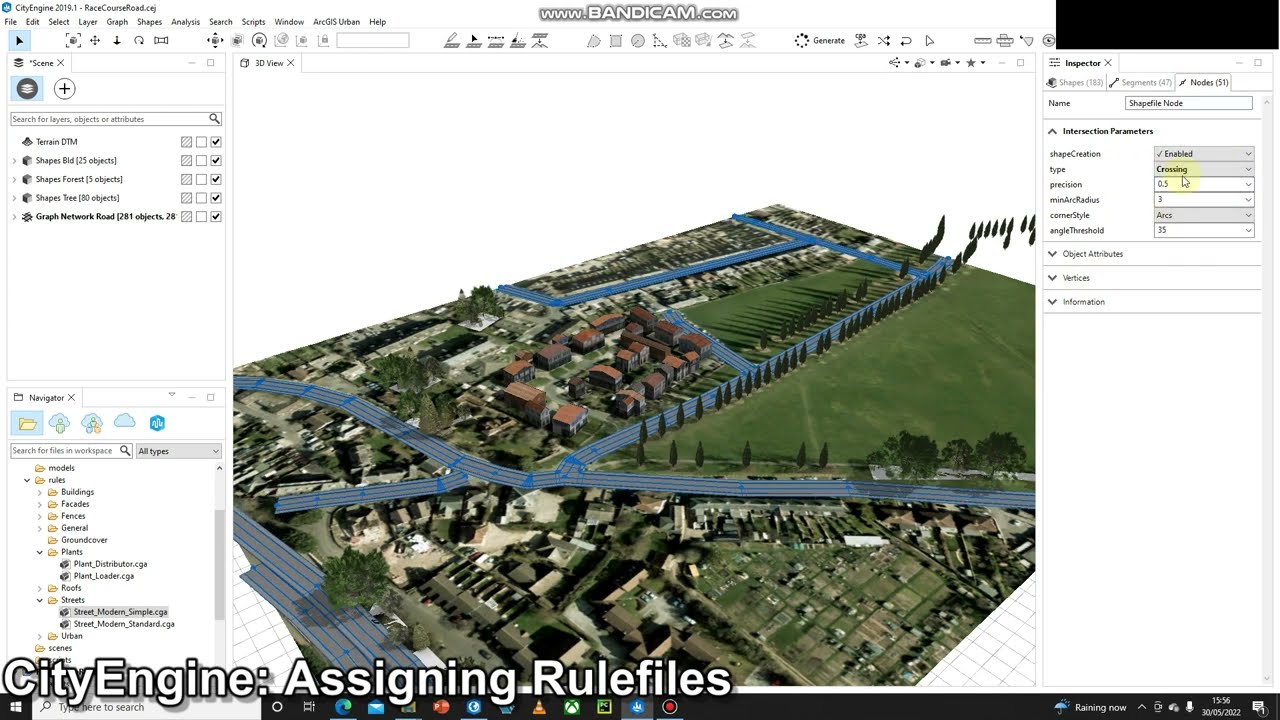Screen dimensions: 1280x720
Task: Click the Frame Selection tool
Action: pyautogui.click(x=73, y=41)
